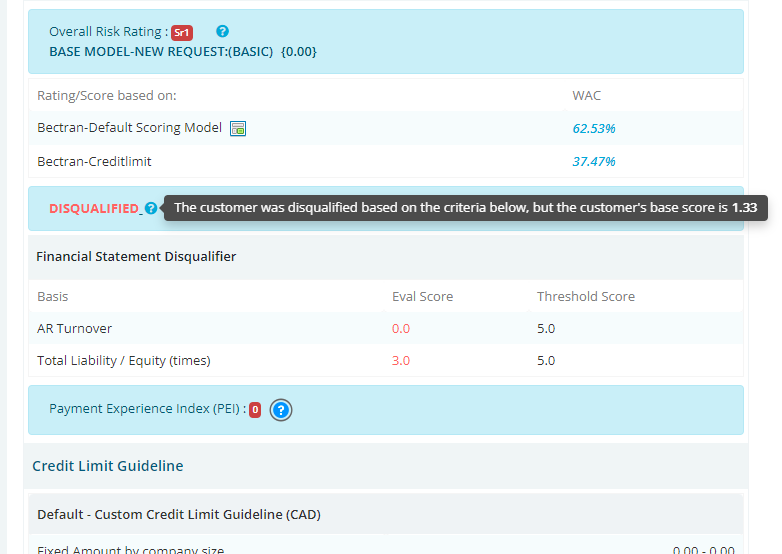Click the PEI help question icon
The height and width of the screenshot is (554, 782).
pyautogui.click(x=281, y=410)
